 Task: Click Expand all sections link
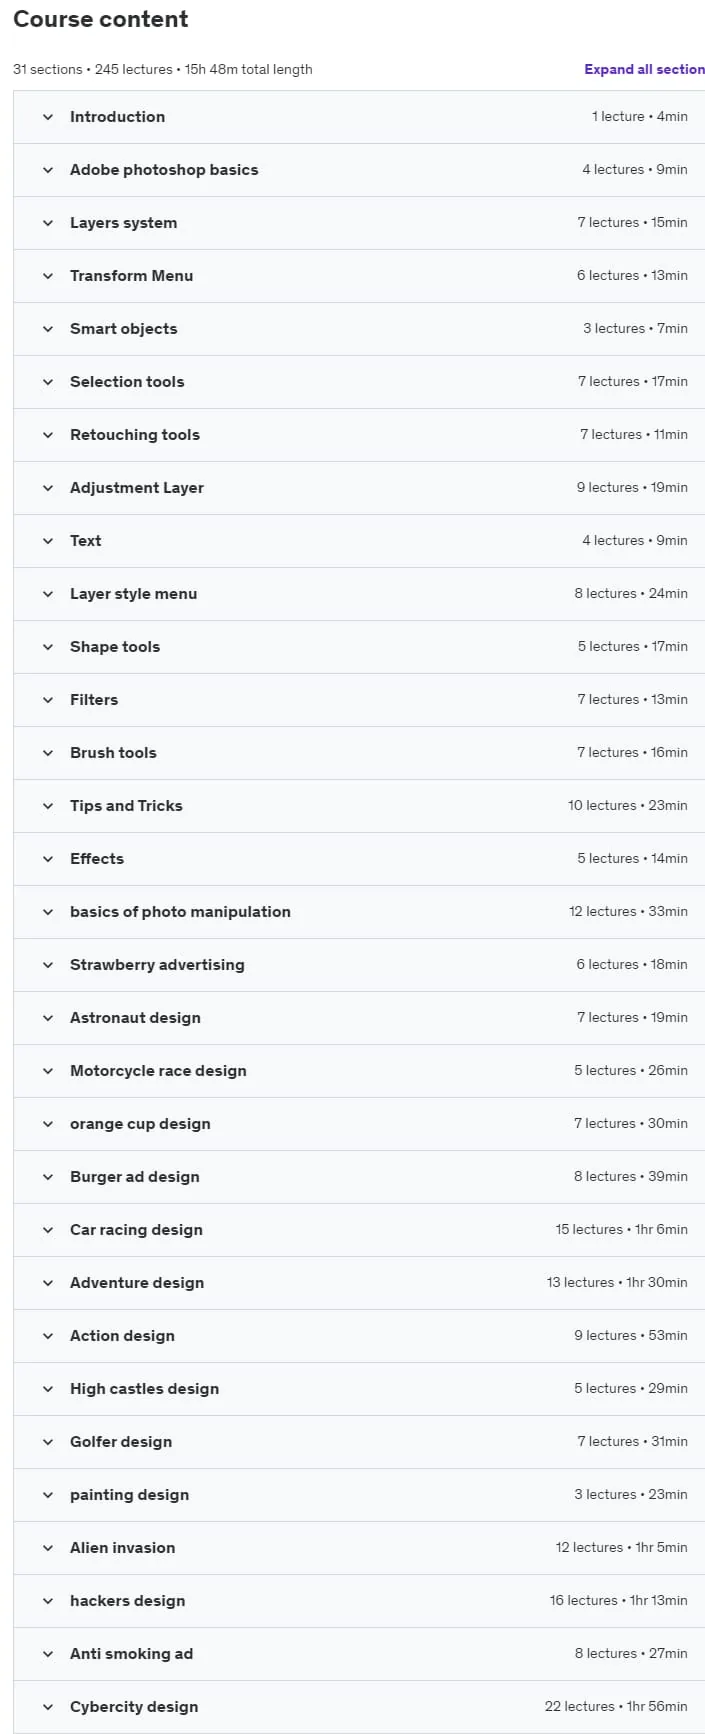(x=644, y=69)
